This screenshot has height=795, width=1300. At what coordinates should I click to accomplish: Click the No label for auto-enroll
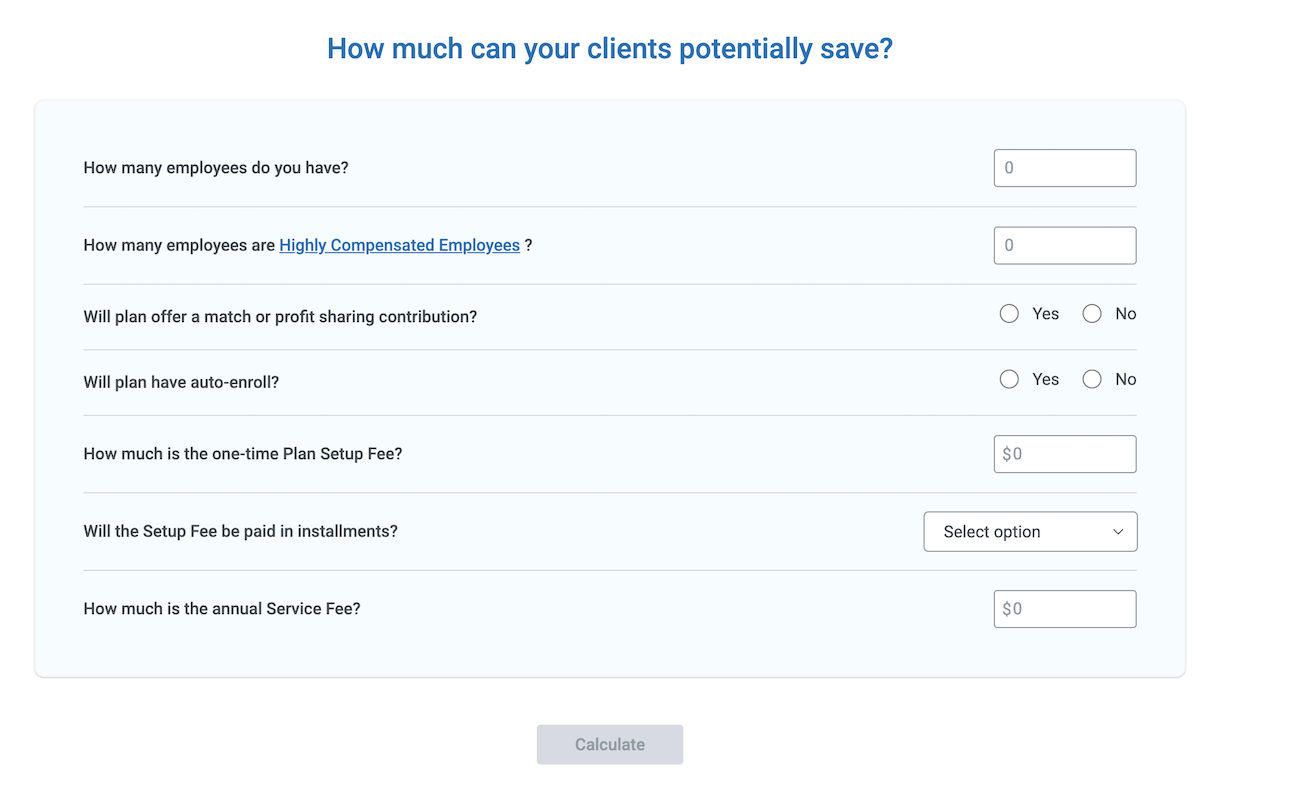click(1125, 379)
